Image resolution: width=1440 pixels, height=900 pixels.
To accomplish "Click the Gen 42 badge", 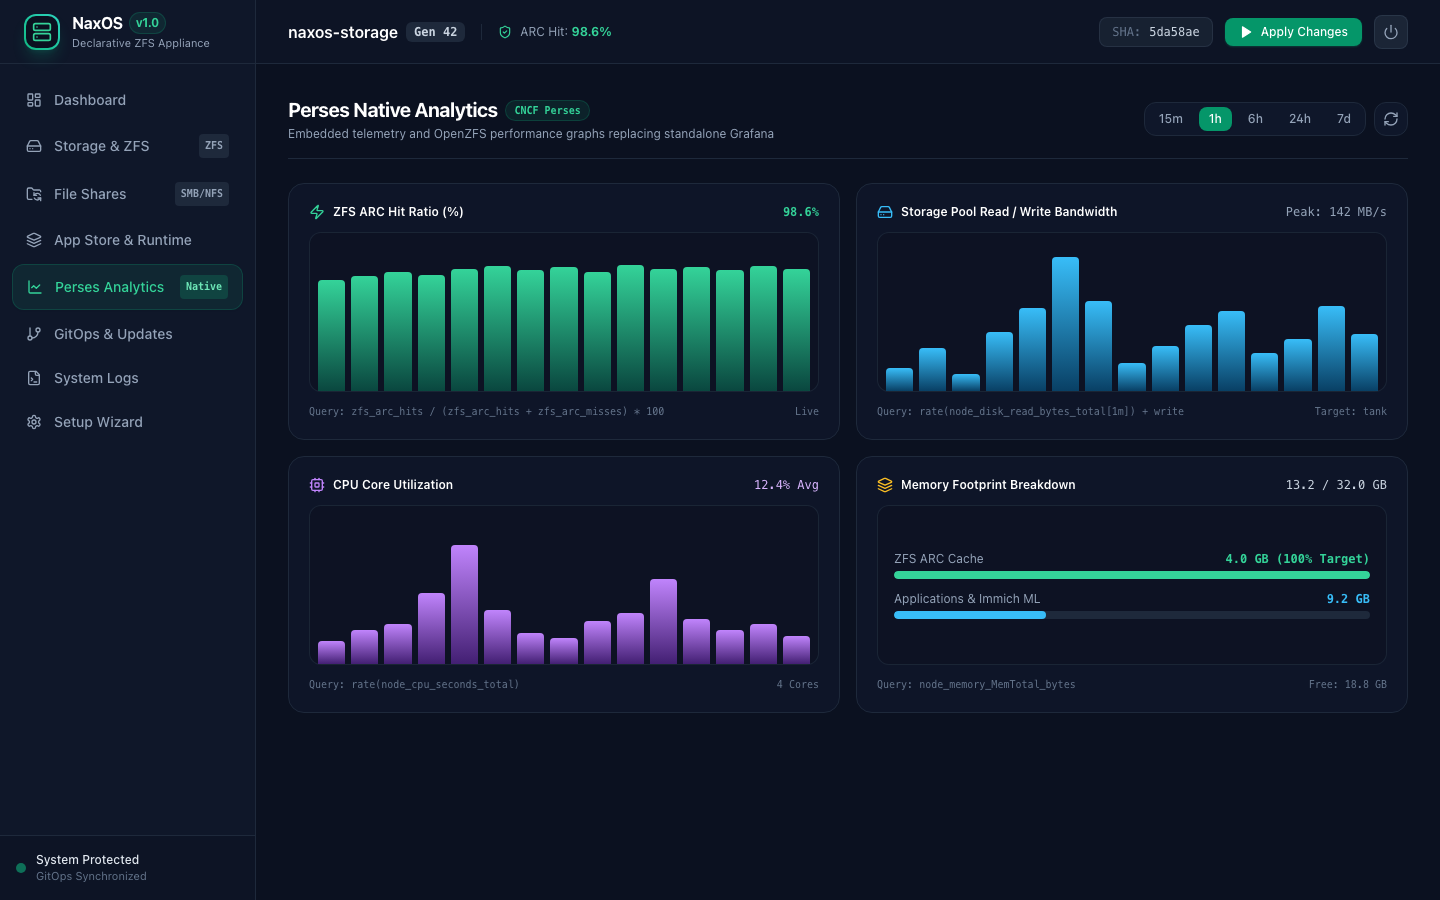I will point(436,32).
